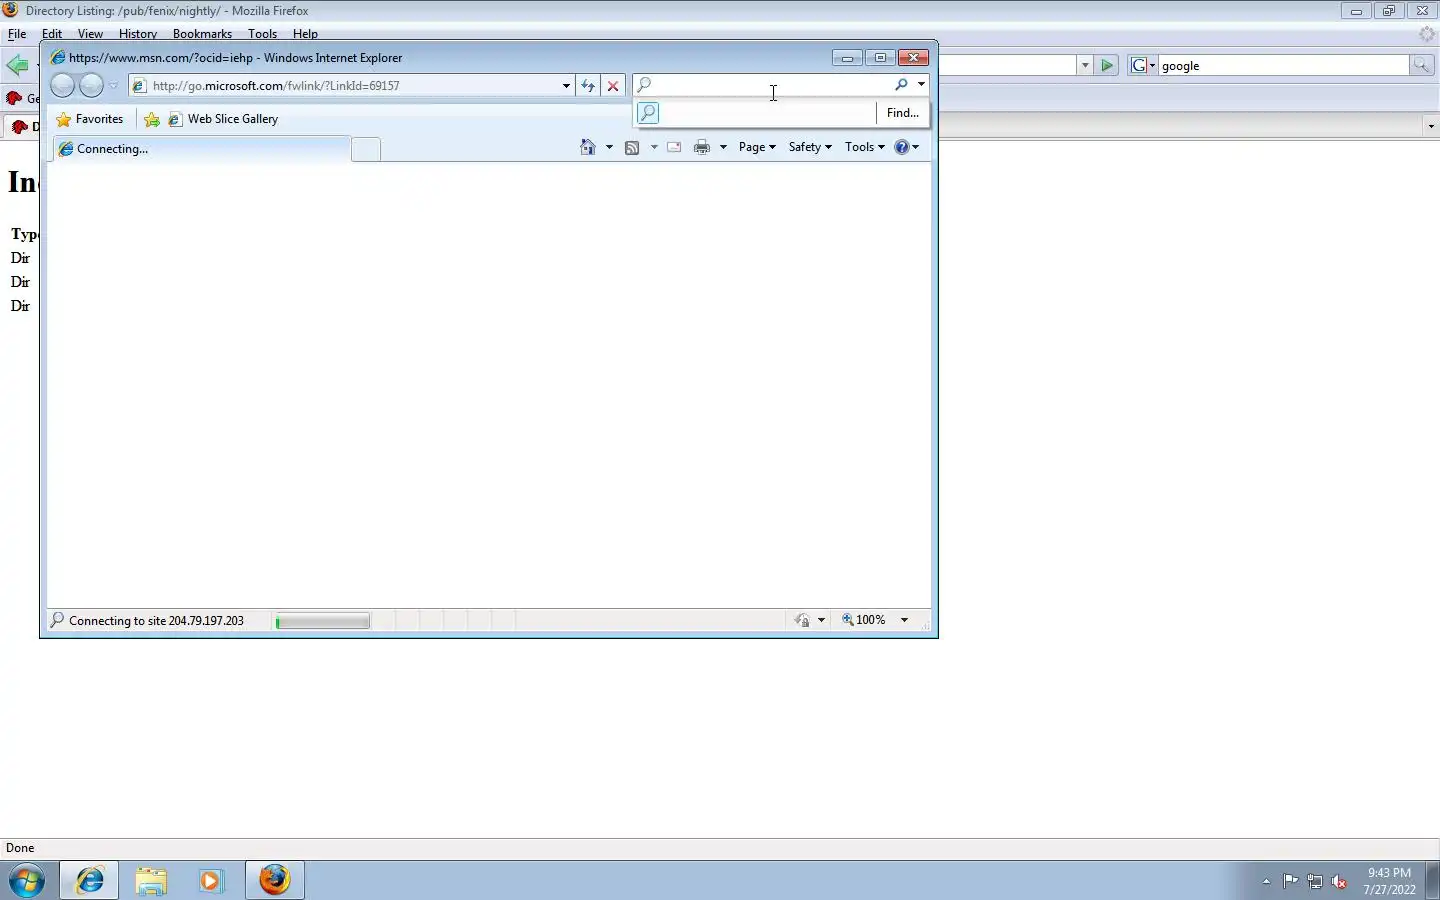Screen dimensions: 1440x900
Task: Select the highlighted search provider icon
Action: click(x=648, y=113)
